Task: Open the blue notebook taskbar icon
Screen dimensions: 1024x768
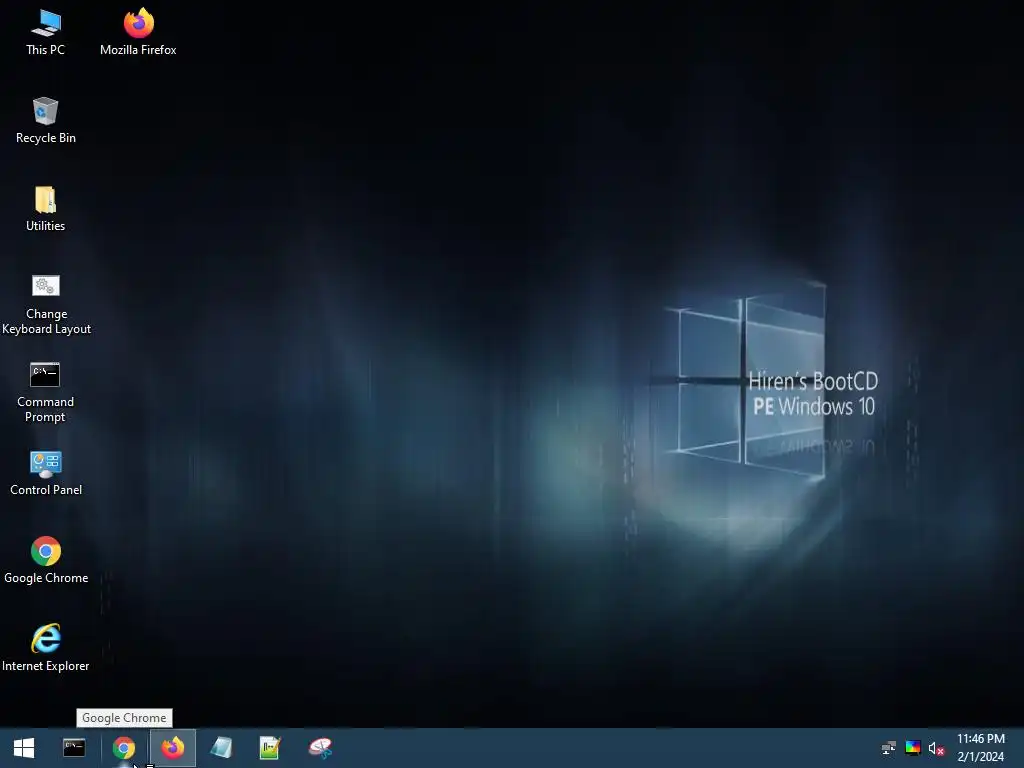Action: point(221,748)
